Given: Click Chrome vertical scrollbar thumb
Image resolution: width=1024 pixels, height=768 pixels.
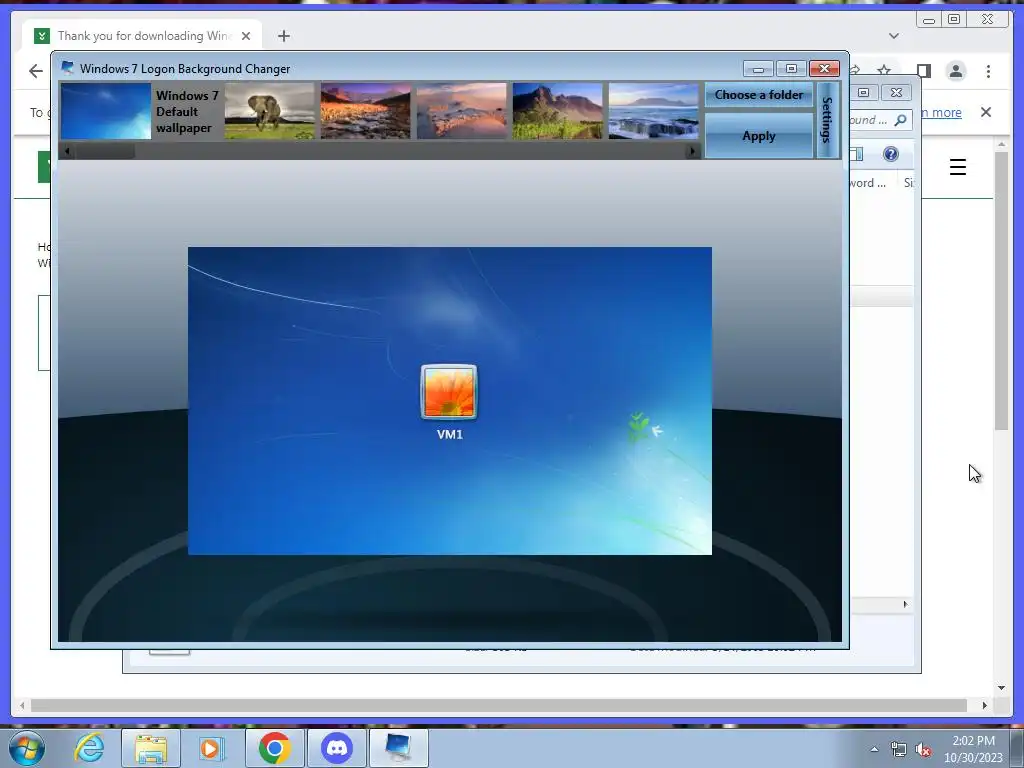Looking at the screenshot, I should click(1002, 290).
